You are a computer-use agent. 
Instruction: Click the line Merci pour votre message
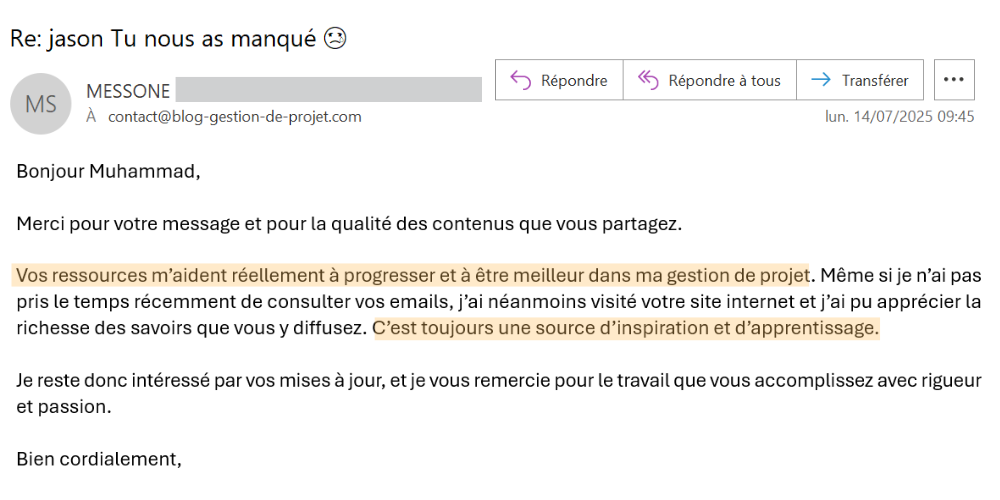349,224
